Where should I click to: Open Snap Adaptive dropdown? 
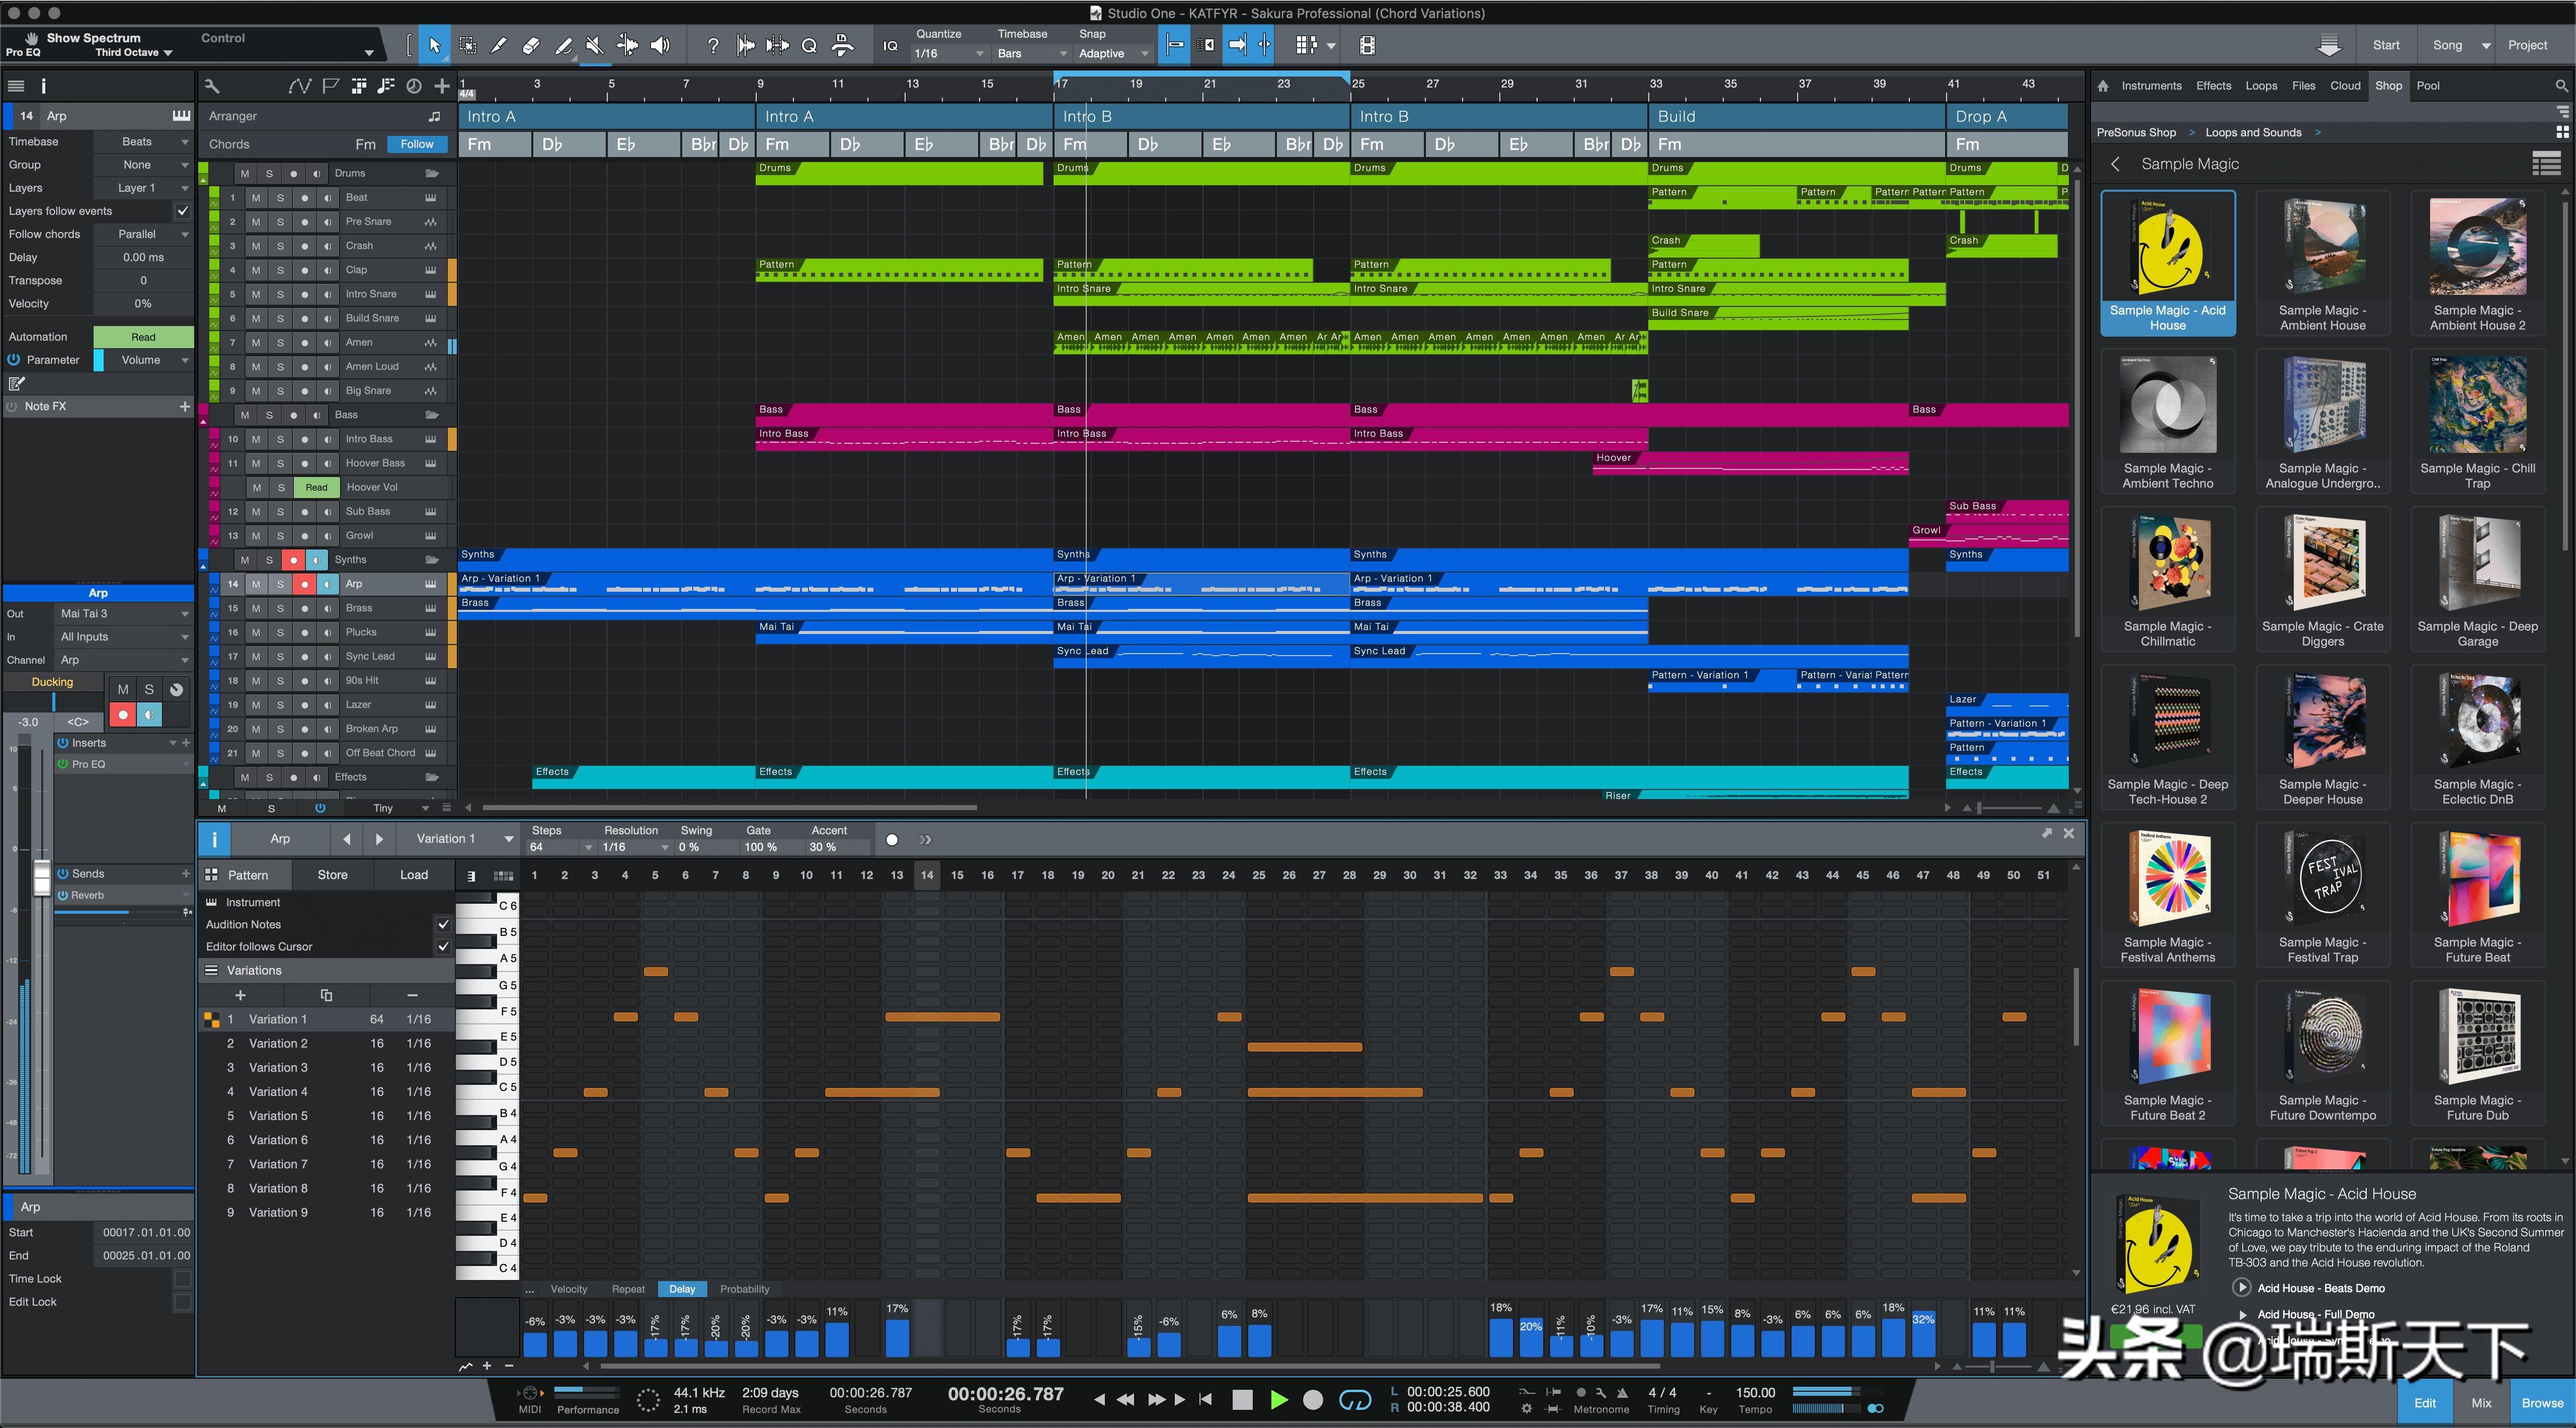1114,54
